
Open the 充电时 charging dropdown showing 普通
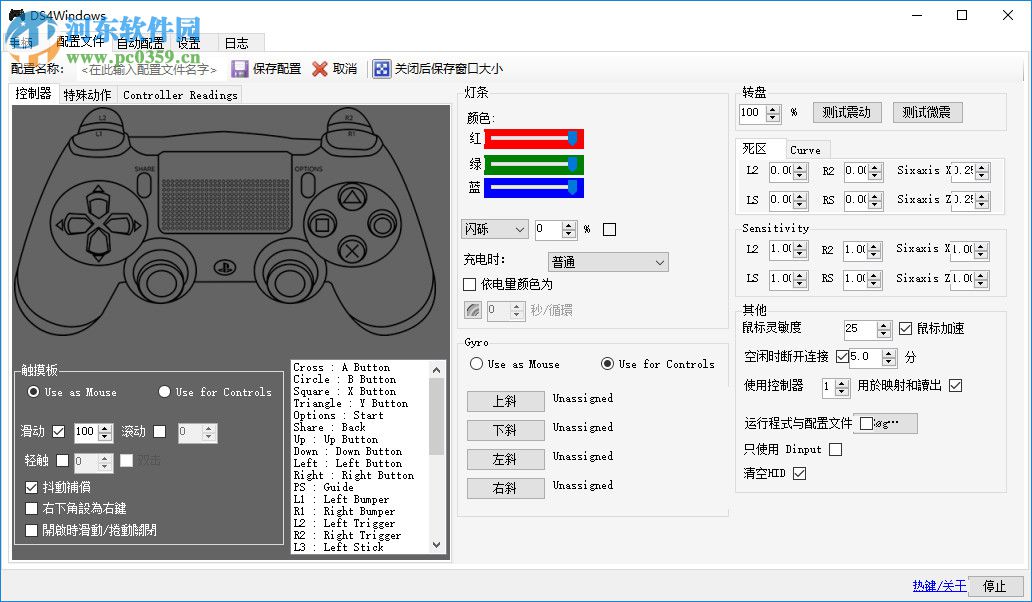coord(606,261)
